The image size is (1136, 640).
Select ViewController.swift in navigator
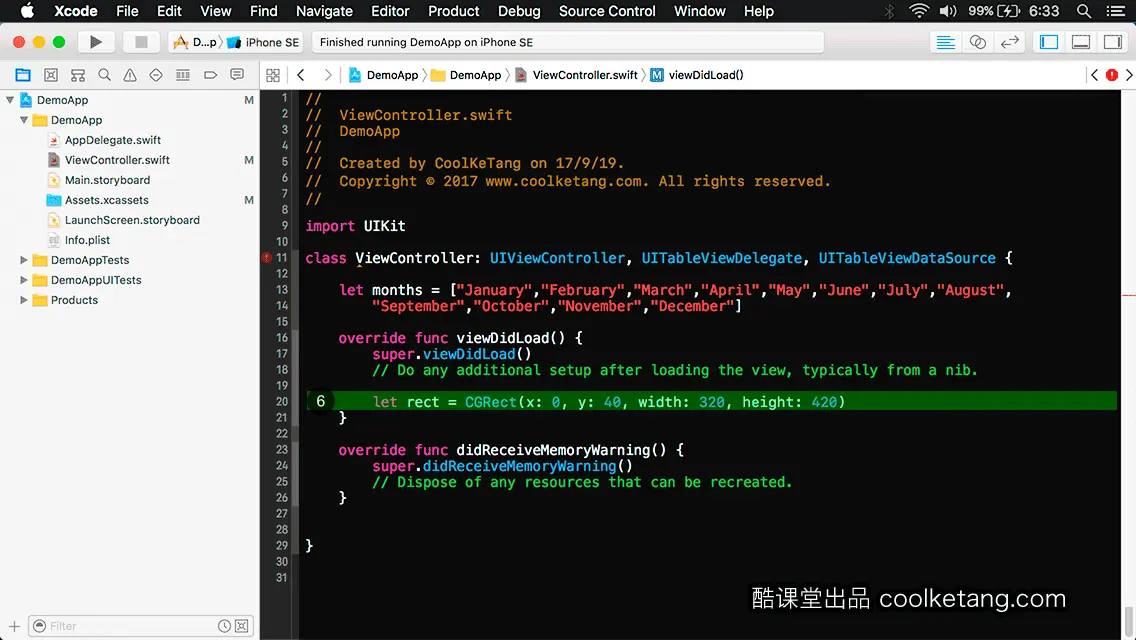point(117,160)
